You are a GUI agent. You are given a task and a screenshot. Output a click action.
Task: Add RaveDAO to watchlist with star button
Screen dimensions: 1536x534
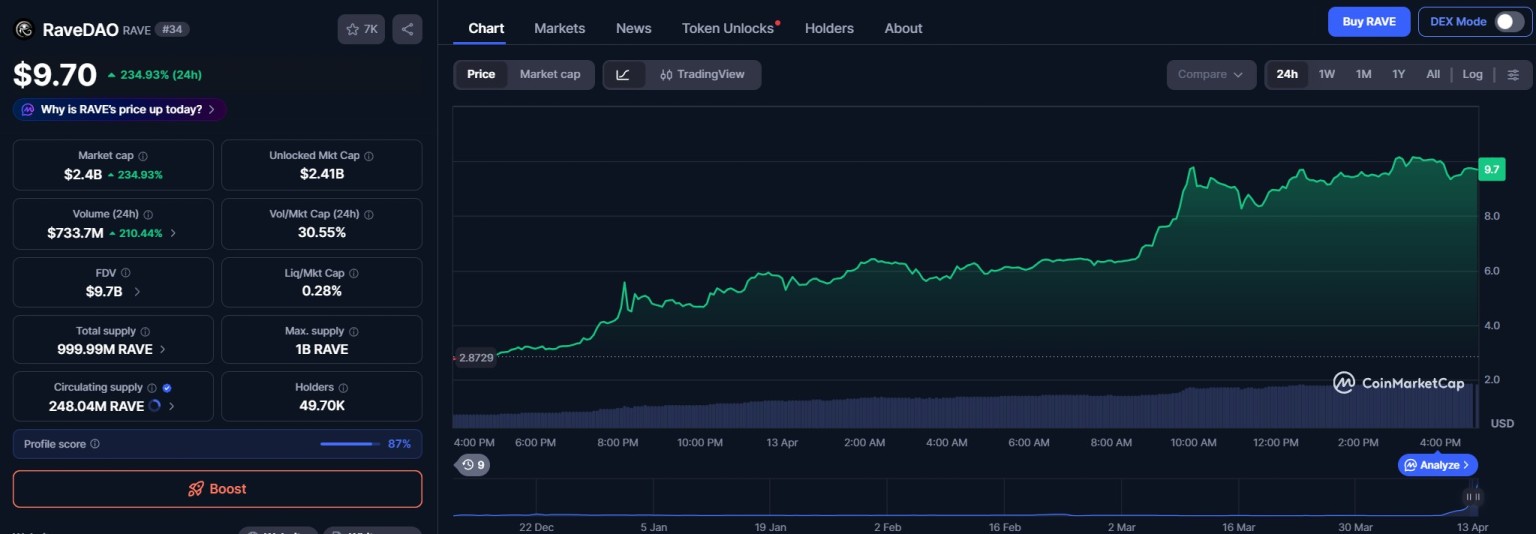[x=361, y=29]
